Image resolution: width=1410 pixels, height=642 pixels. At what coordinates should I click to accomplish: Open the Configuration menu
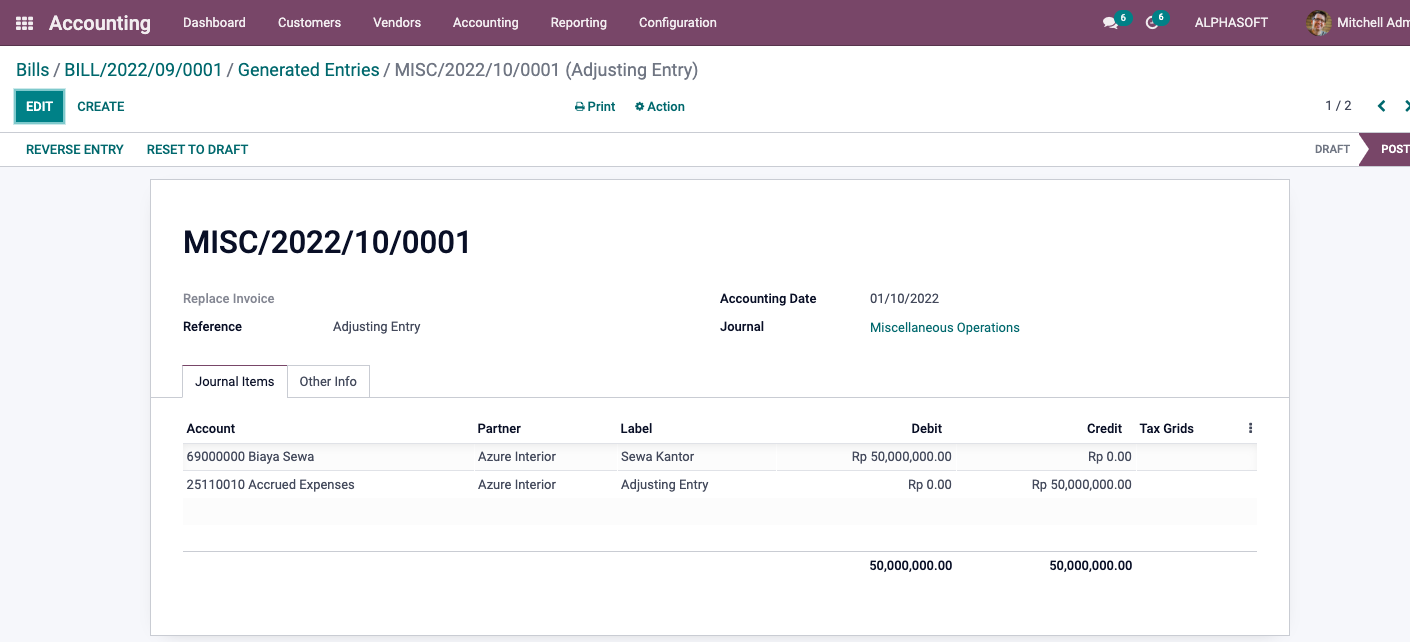point(677,23)
